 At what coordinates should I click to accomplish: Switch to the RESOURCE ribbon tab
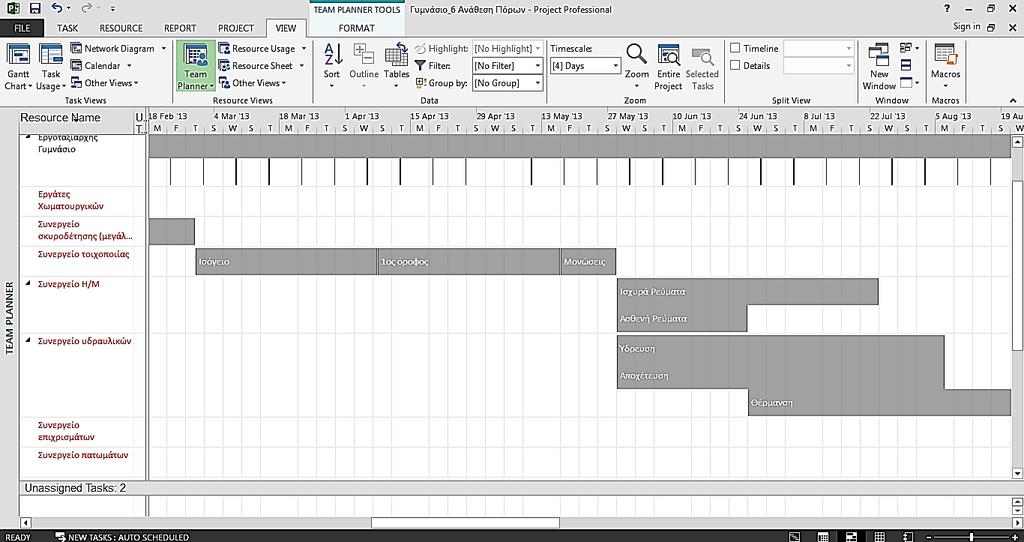point(121,28)
